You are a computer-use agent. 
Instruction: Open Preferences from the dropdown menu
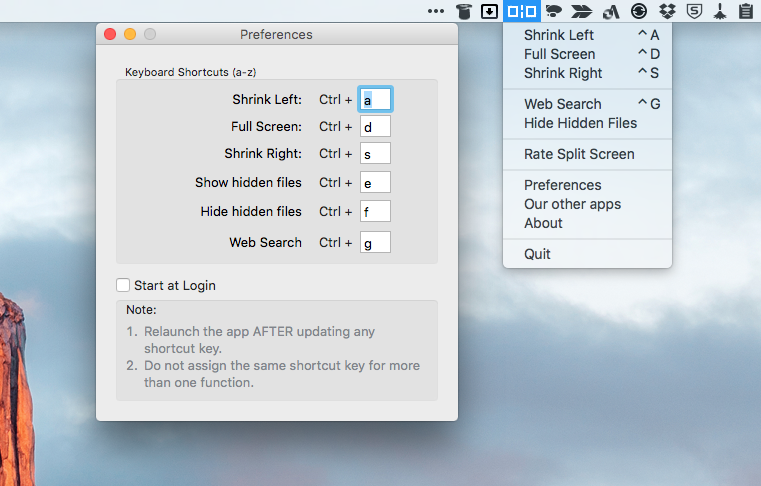click(x=587, y=185)
